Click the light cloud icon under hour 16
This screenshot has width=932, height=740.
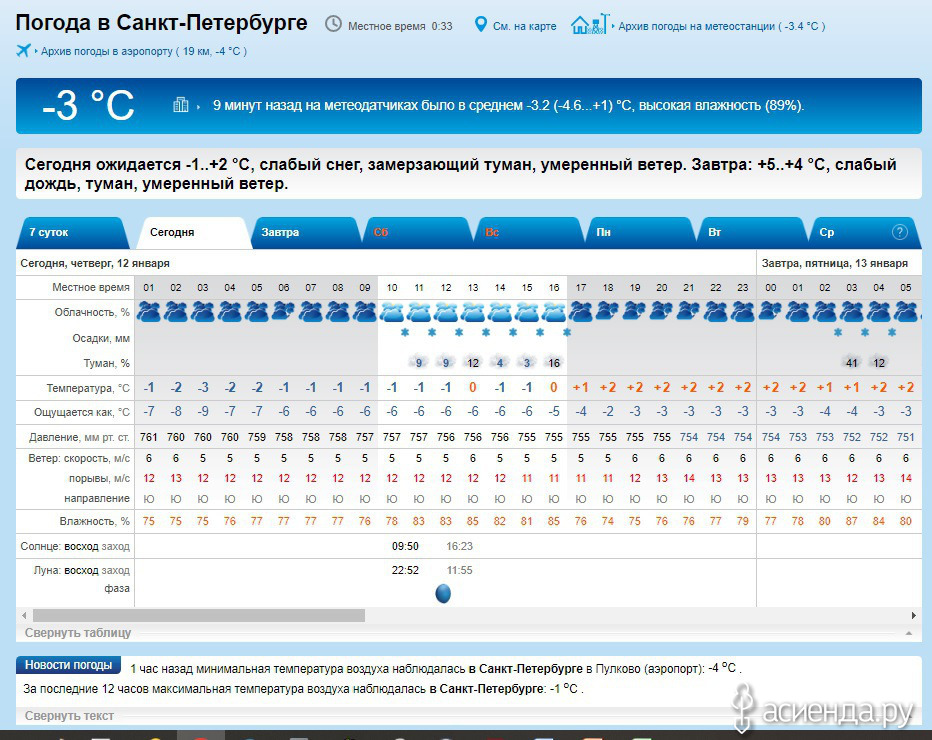pyautogui.click(x=554, y=311)
